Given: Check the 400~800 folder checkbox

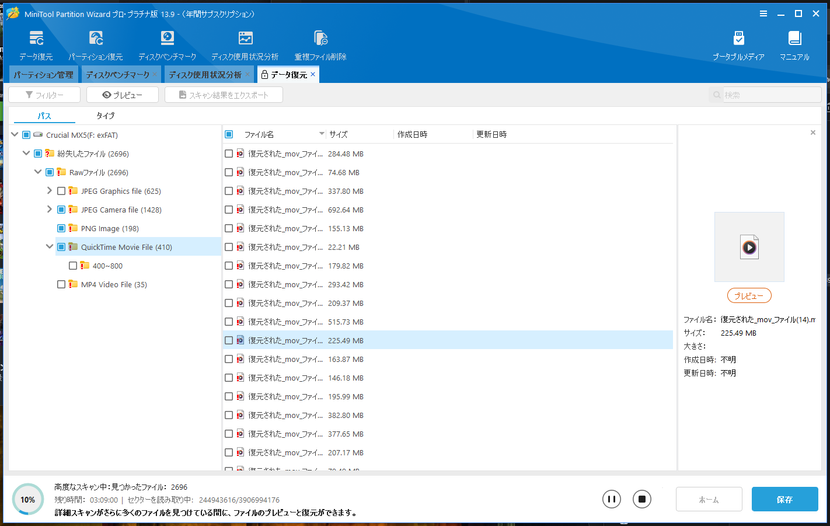Looking at the screenshot, I should tap(73, 266).
